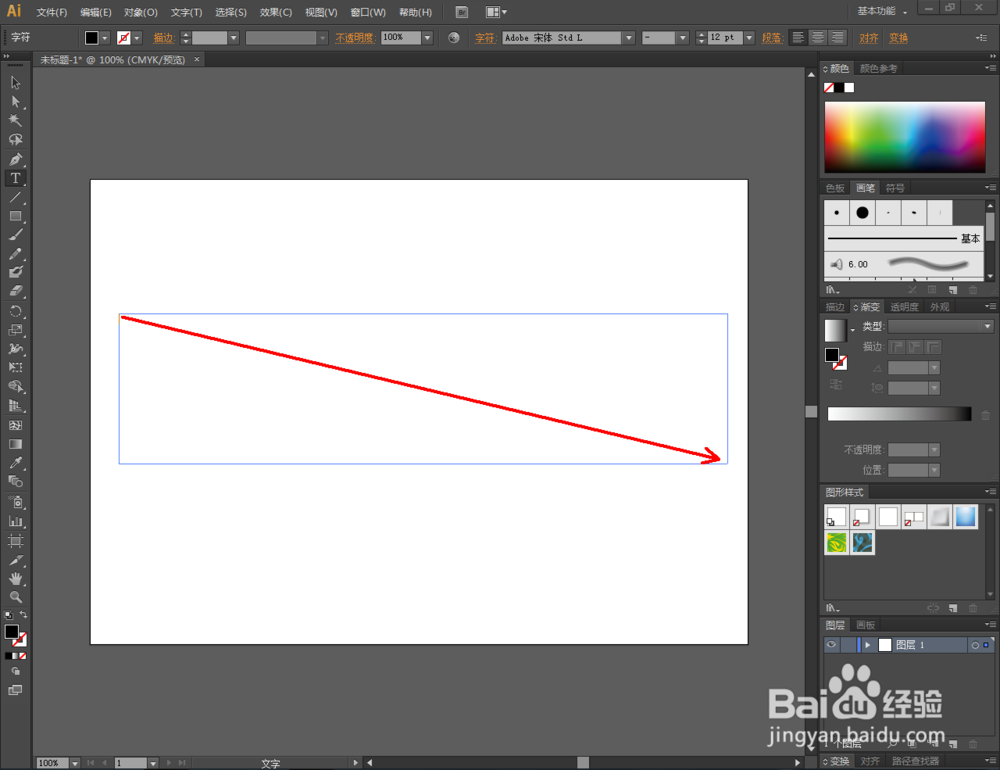Select the Lasso tool
This screenshot has width=1000, height=770.
pyautogui.click(x=15, y=140)
